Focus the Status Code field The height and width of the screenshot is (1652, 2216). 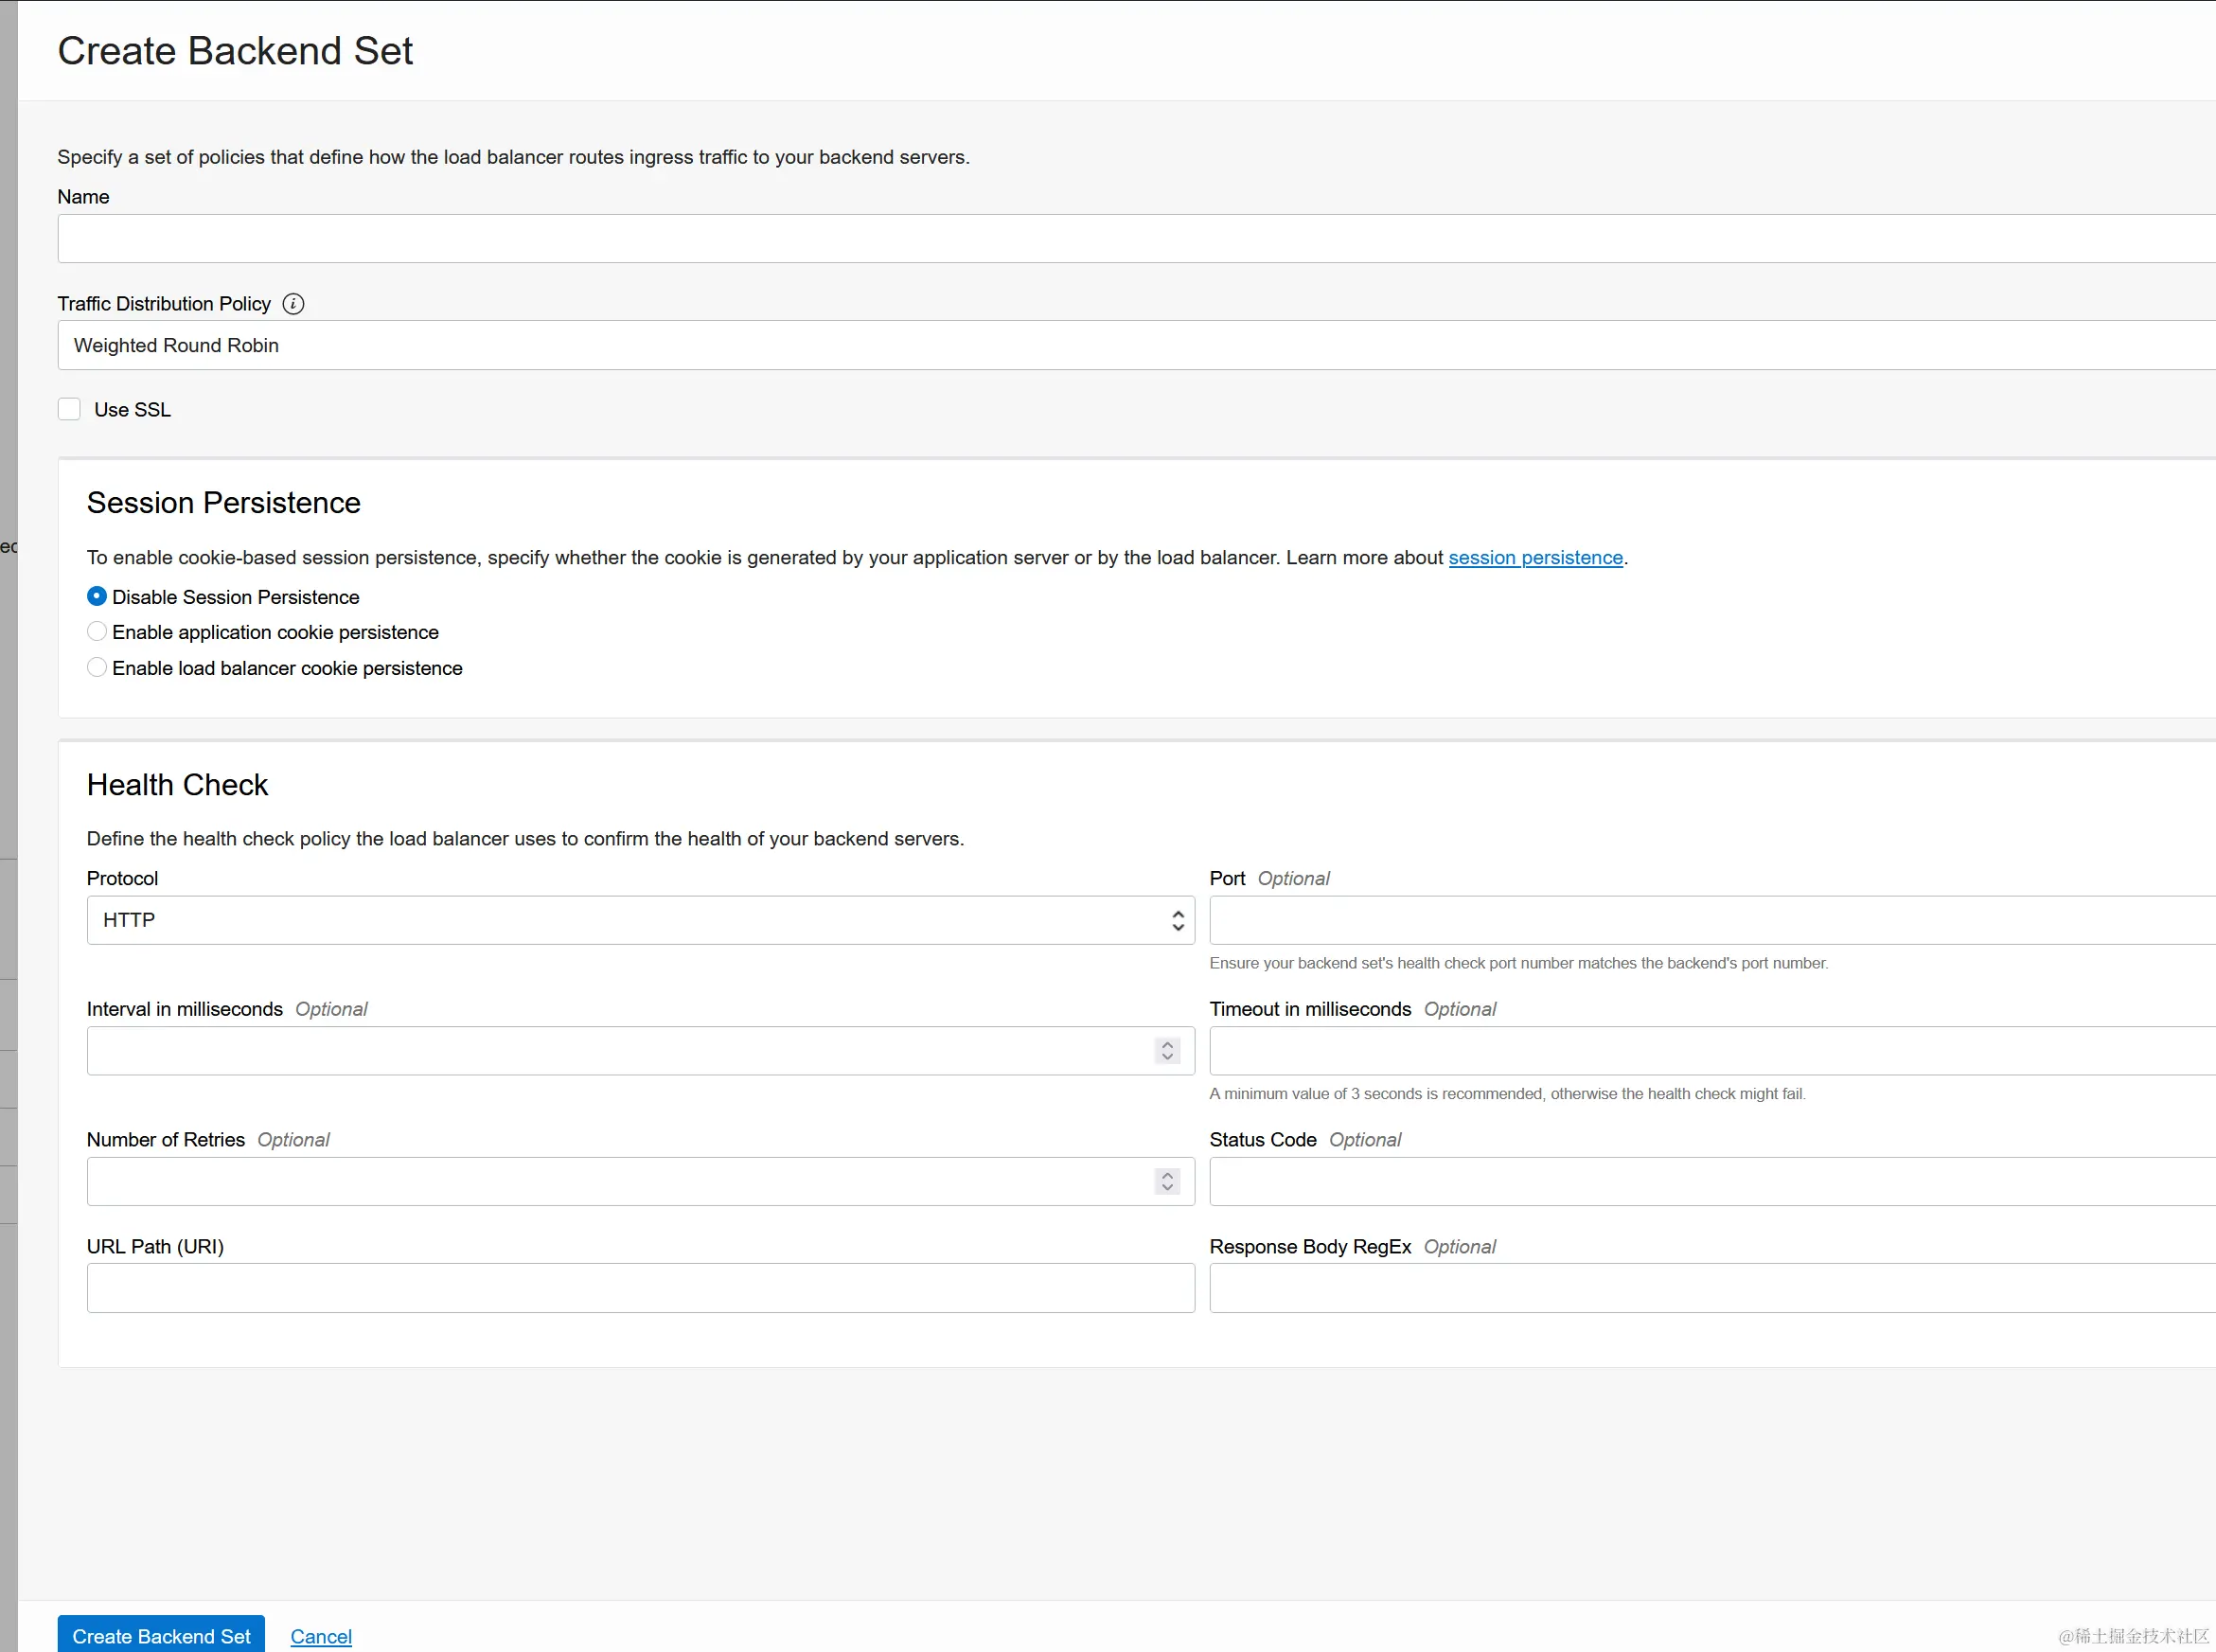point(1700,1181)
